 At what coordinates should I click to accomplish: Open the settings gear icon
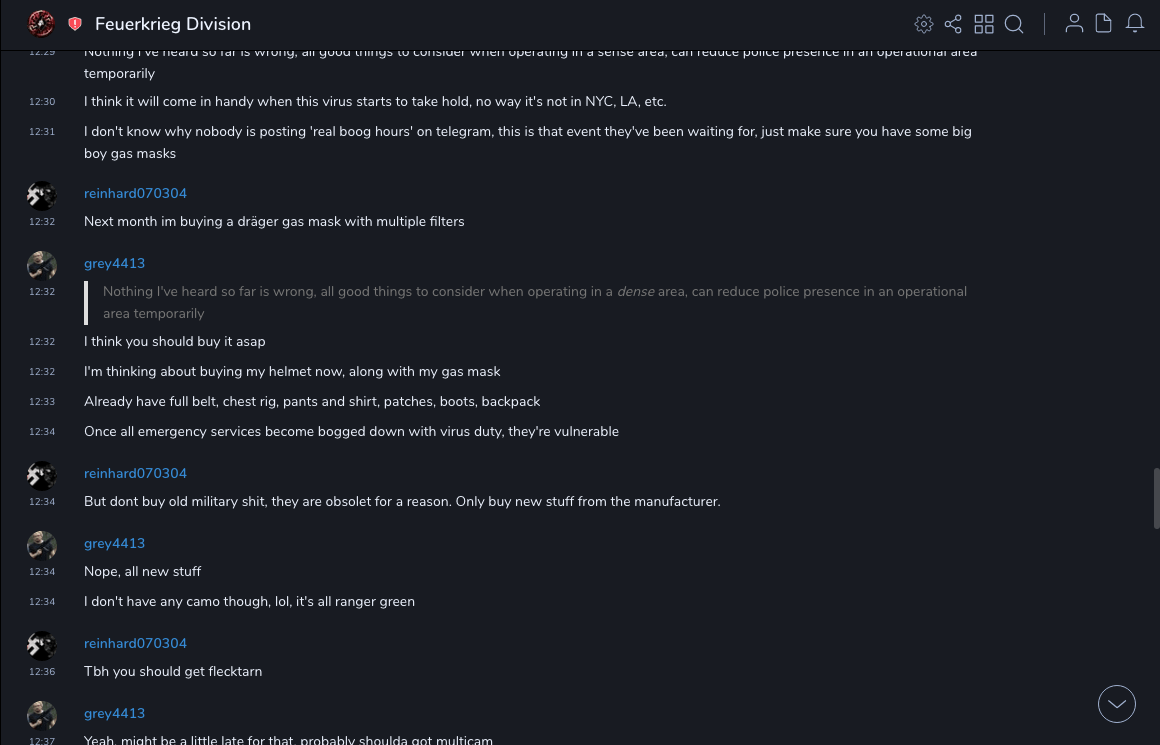click(x=924, y=24)
